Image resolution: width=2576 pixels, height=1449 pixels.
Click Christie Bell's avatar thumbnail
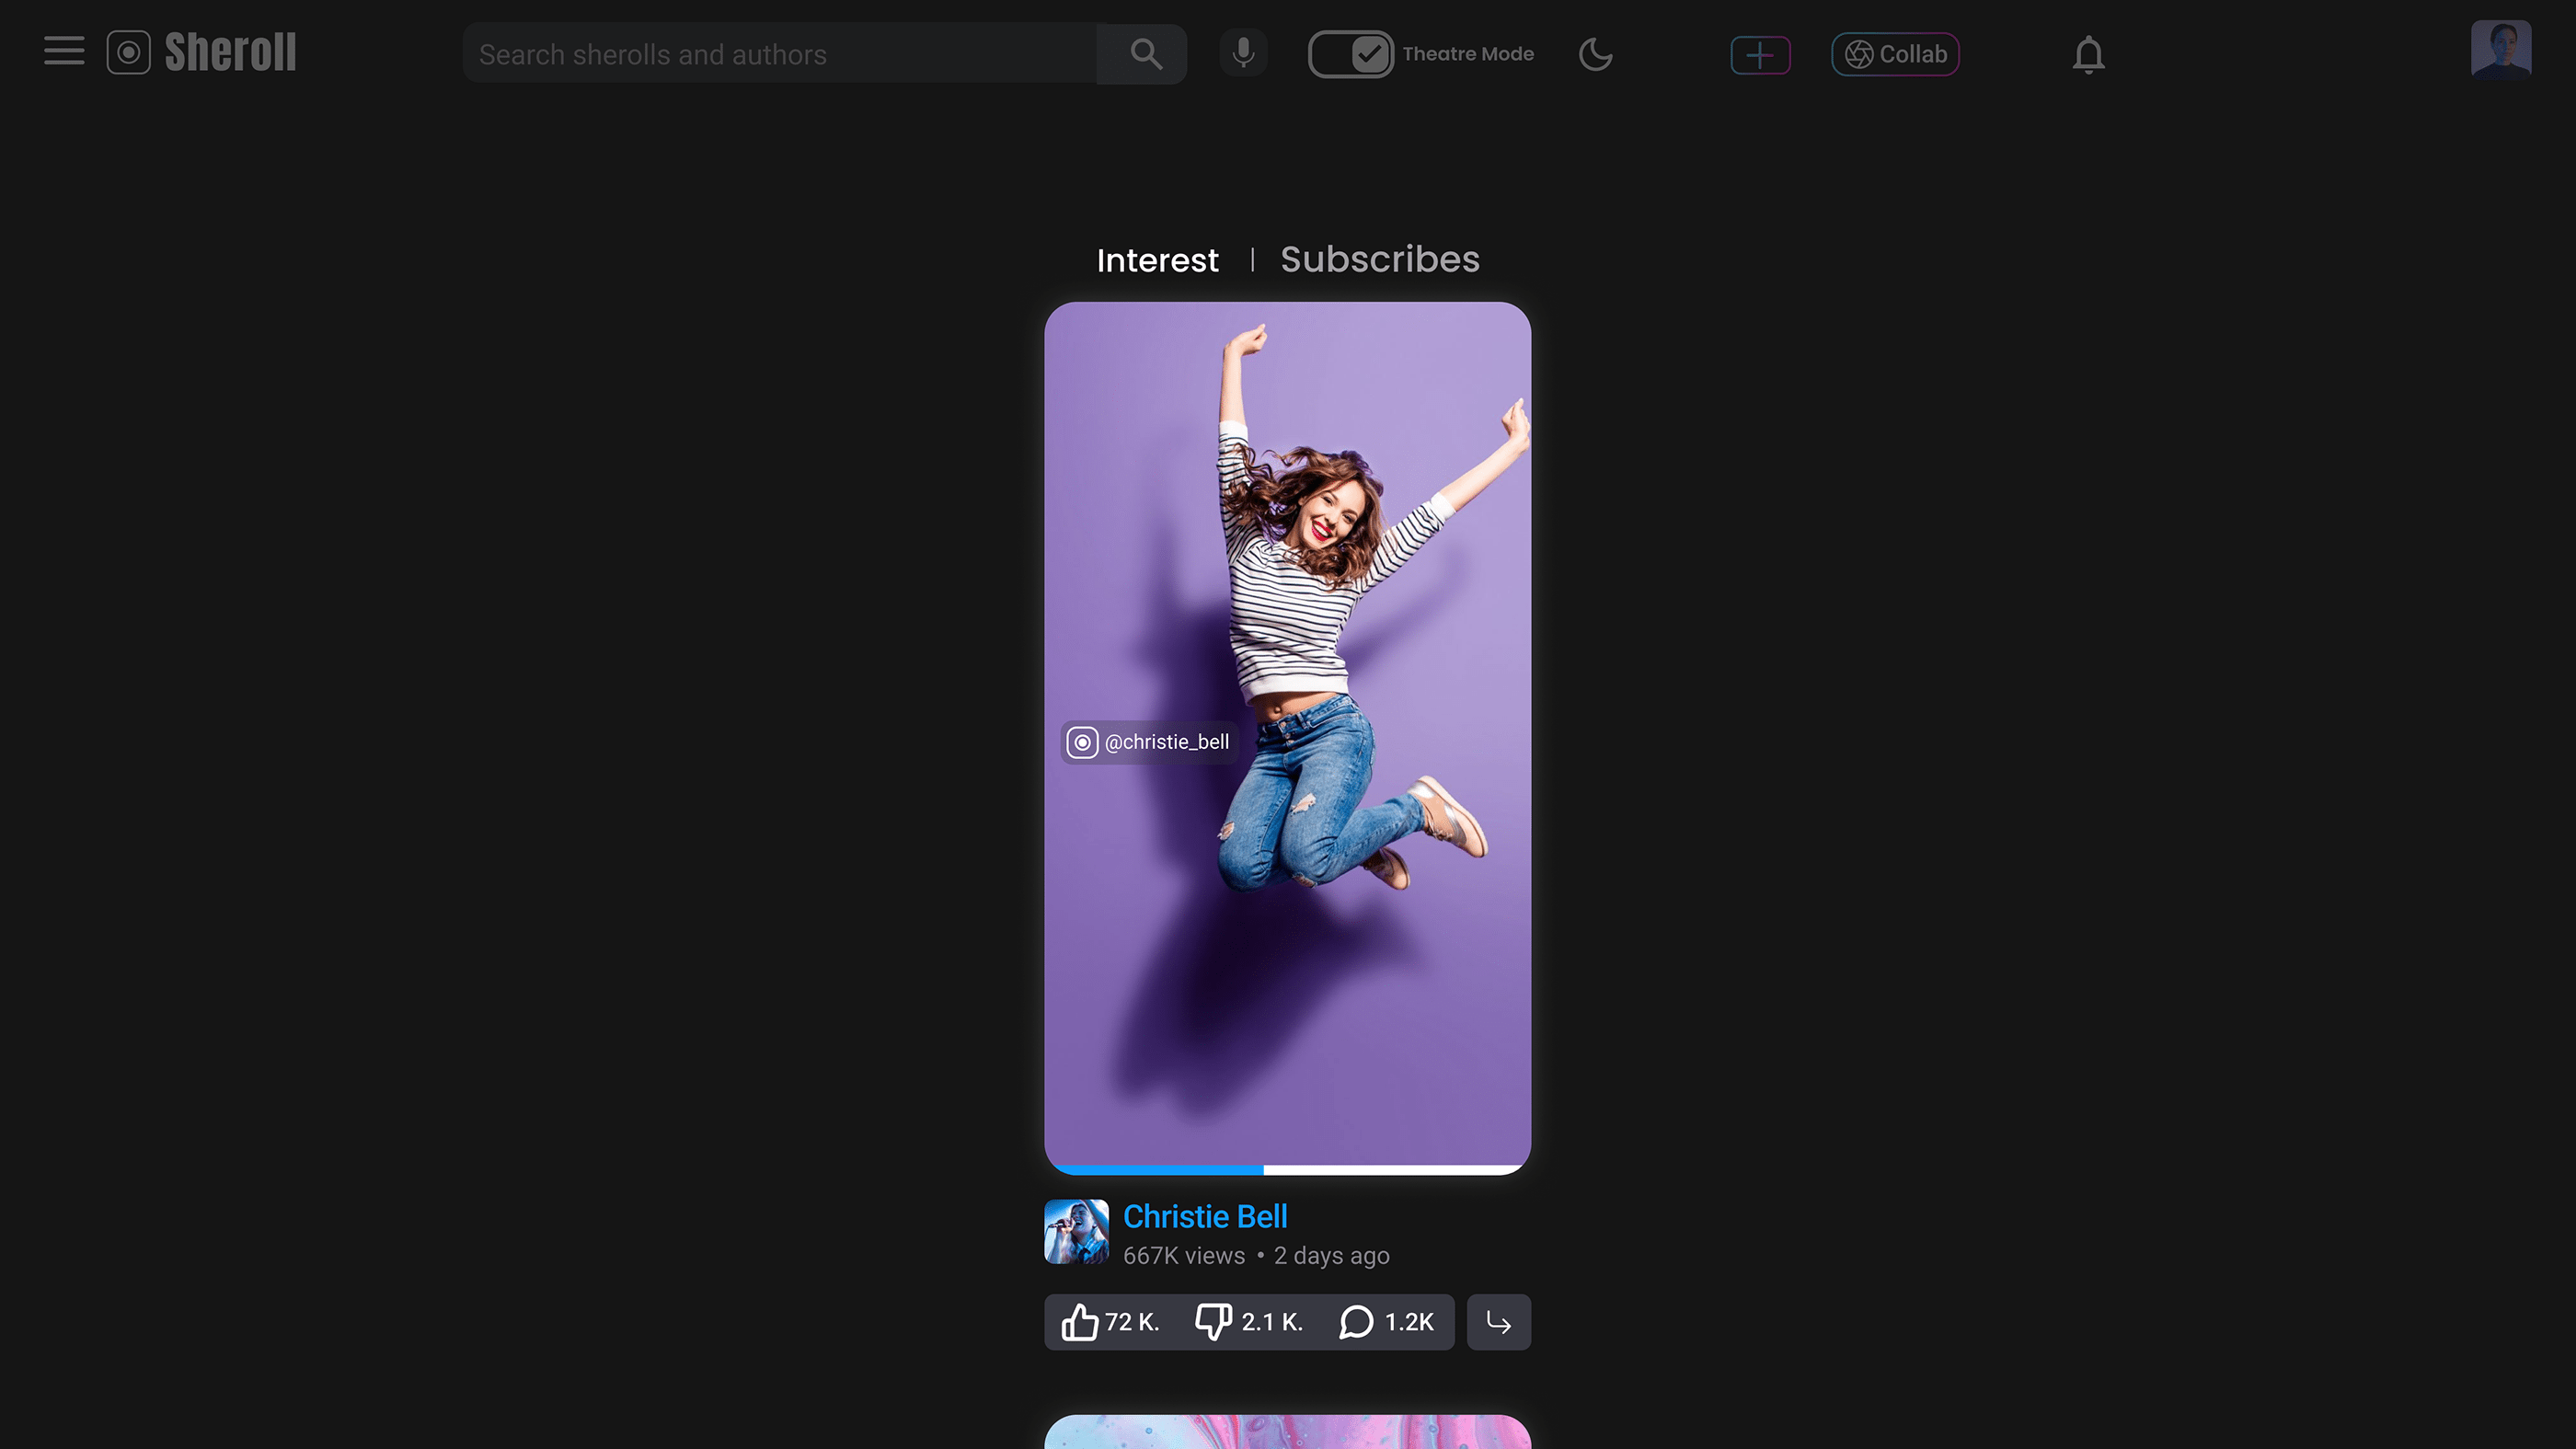coord(1076,1232)
